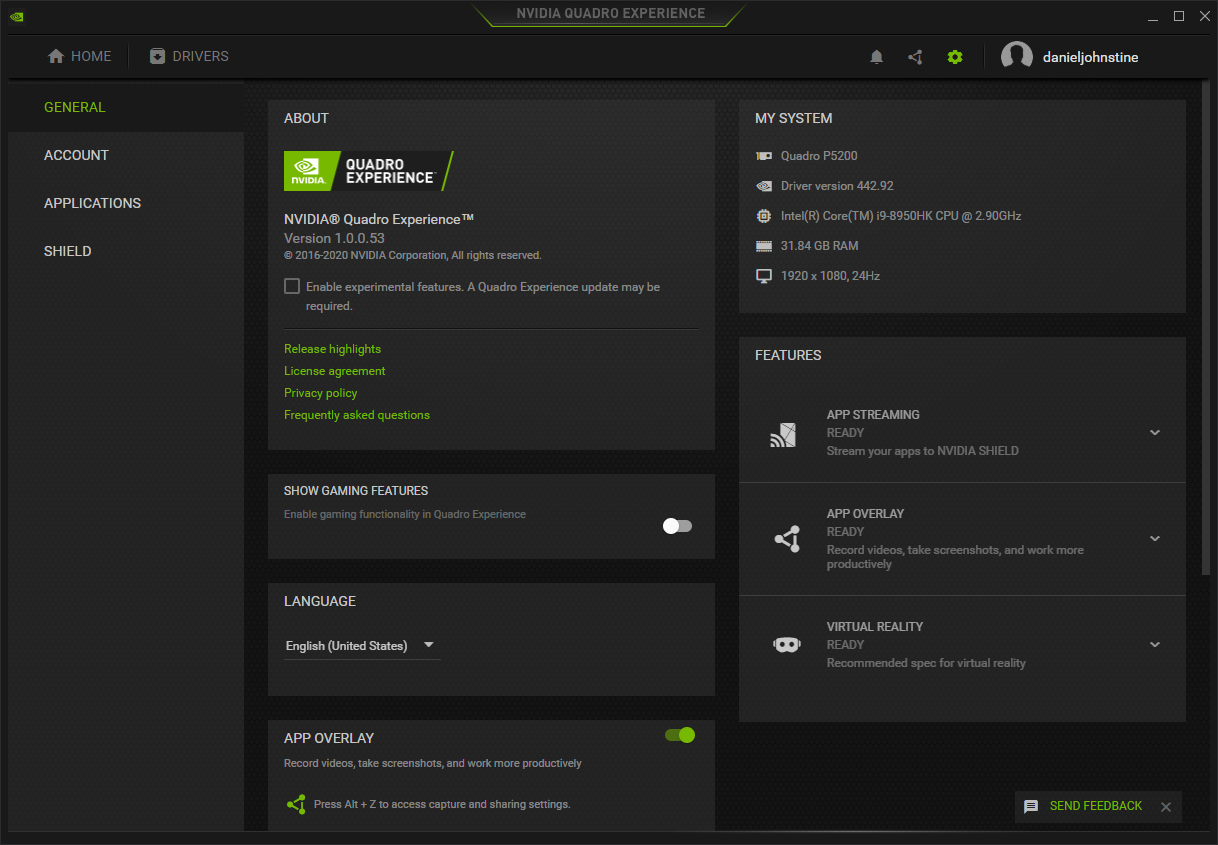The width and height of the screenshot is (1218, 845).
Task: Turn off the App Overlay switch
Action: [x=679, y=735]
